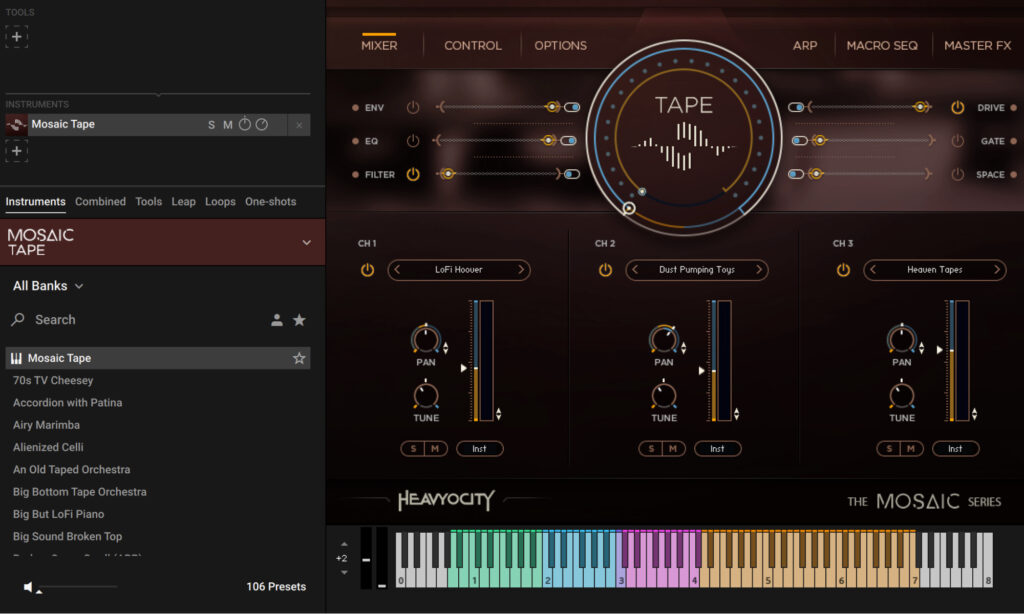Toggle the ENV slider switch on
This screenshot has height=614, width=1024.
572,107
